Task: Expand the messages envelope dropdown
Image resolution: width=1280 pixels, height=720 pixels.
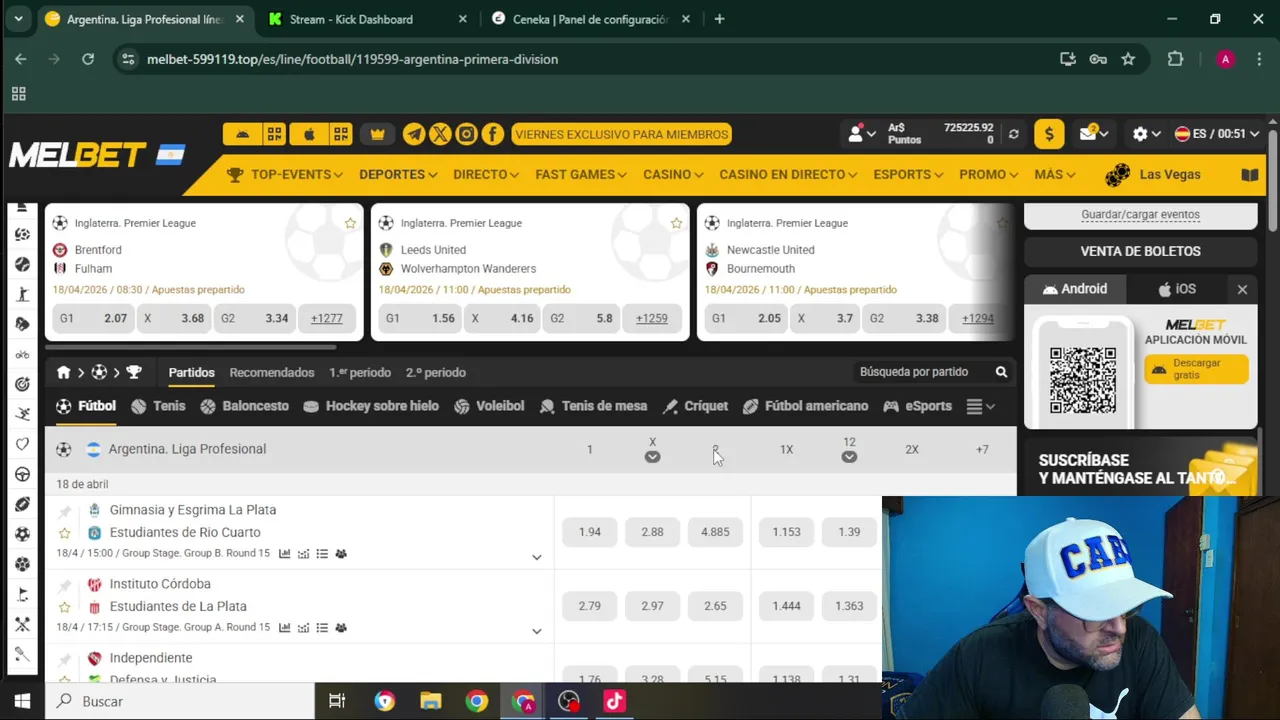Action: pos(1094,134)
